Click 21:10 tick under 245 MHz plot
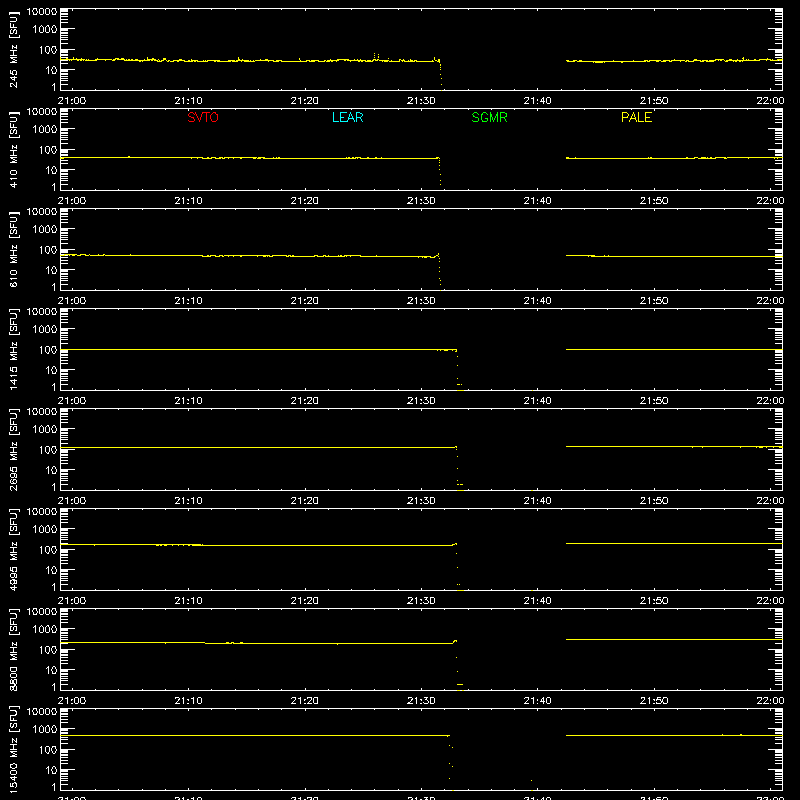This screenshot has height=800, width=800. click(x=188, y=101)
